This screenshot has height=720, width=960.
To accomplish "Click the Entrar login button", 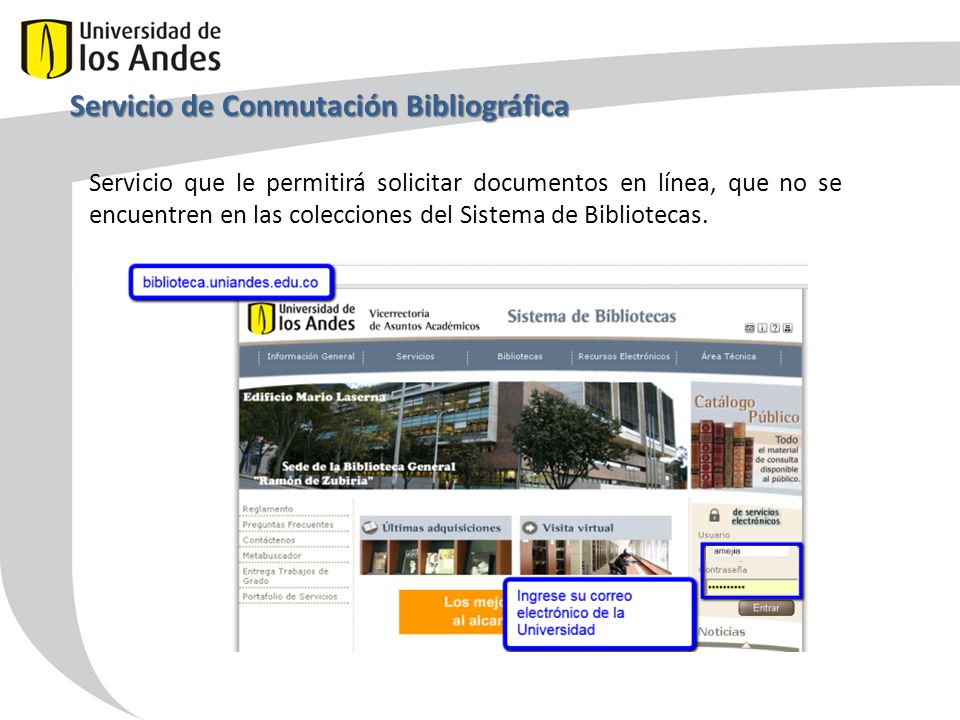I will point(766,608).
